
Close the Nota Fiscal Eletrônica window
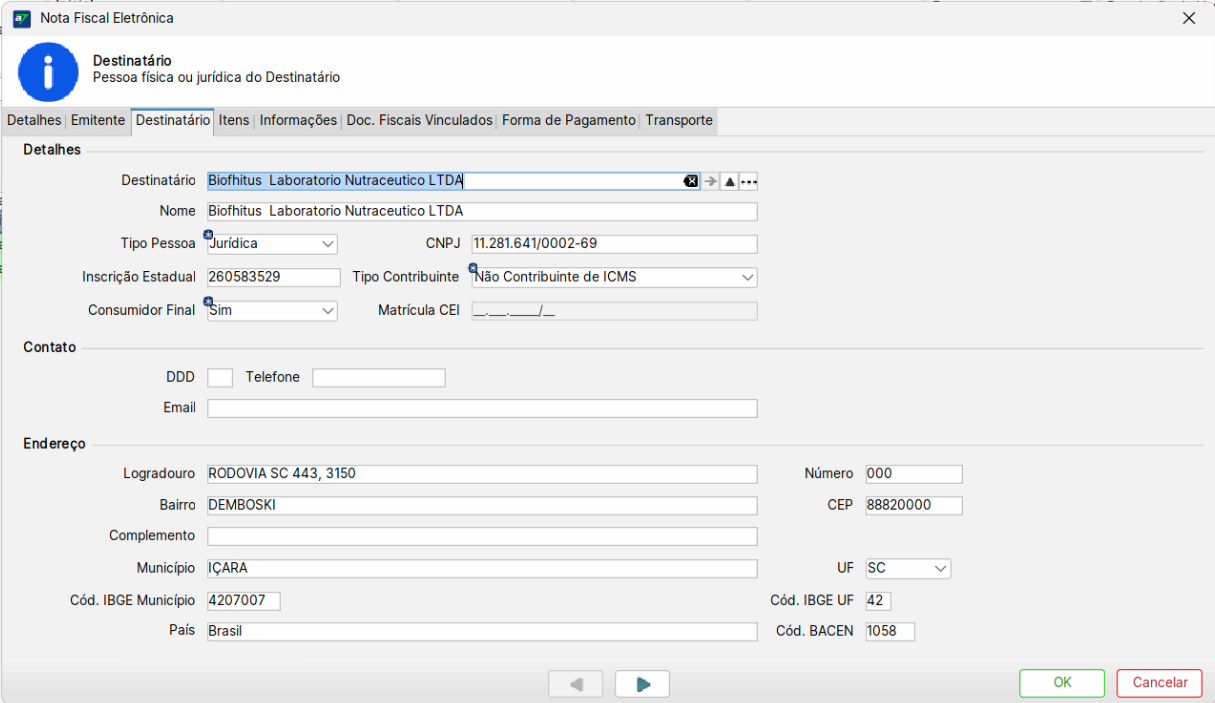(1189, 18)
